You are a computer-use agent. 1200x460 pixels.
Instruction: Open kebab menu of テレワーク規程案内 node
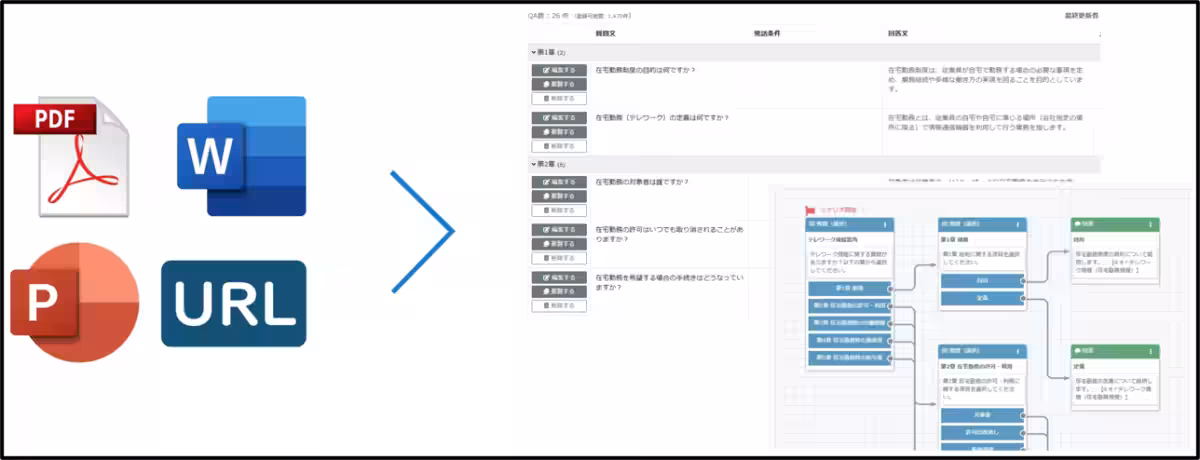point(886,225)
